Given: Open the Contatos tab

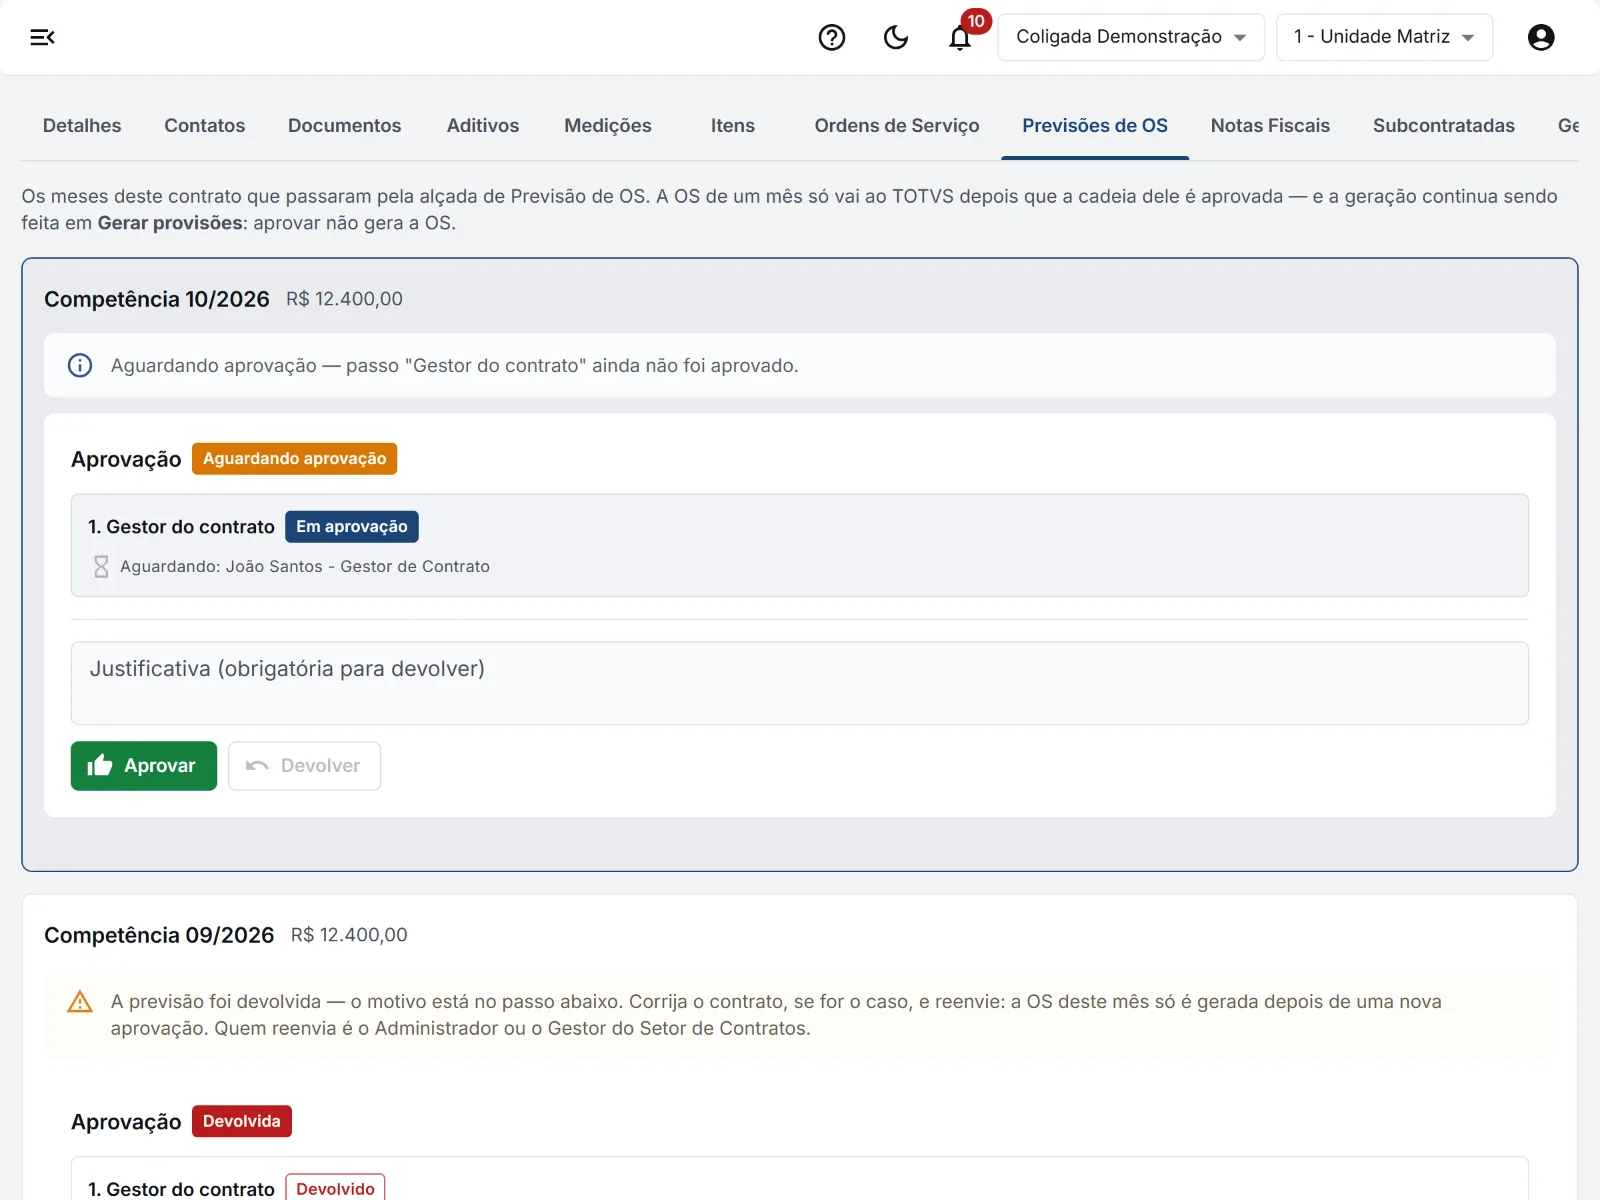Looking at the screenshot, I should pos(205,126).
